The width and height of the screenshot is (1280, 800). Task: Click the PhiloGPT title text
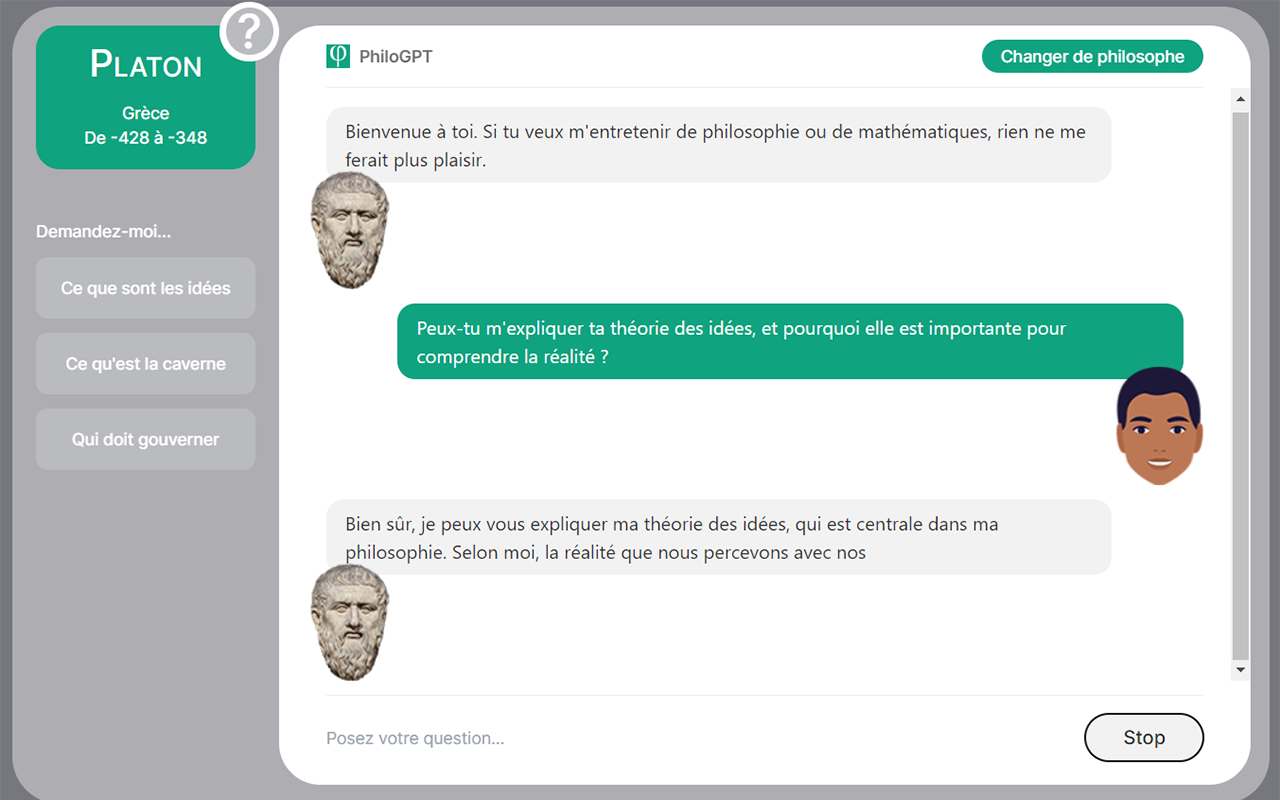[396, 57]
